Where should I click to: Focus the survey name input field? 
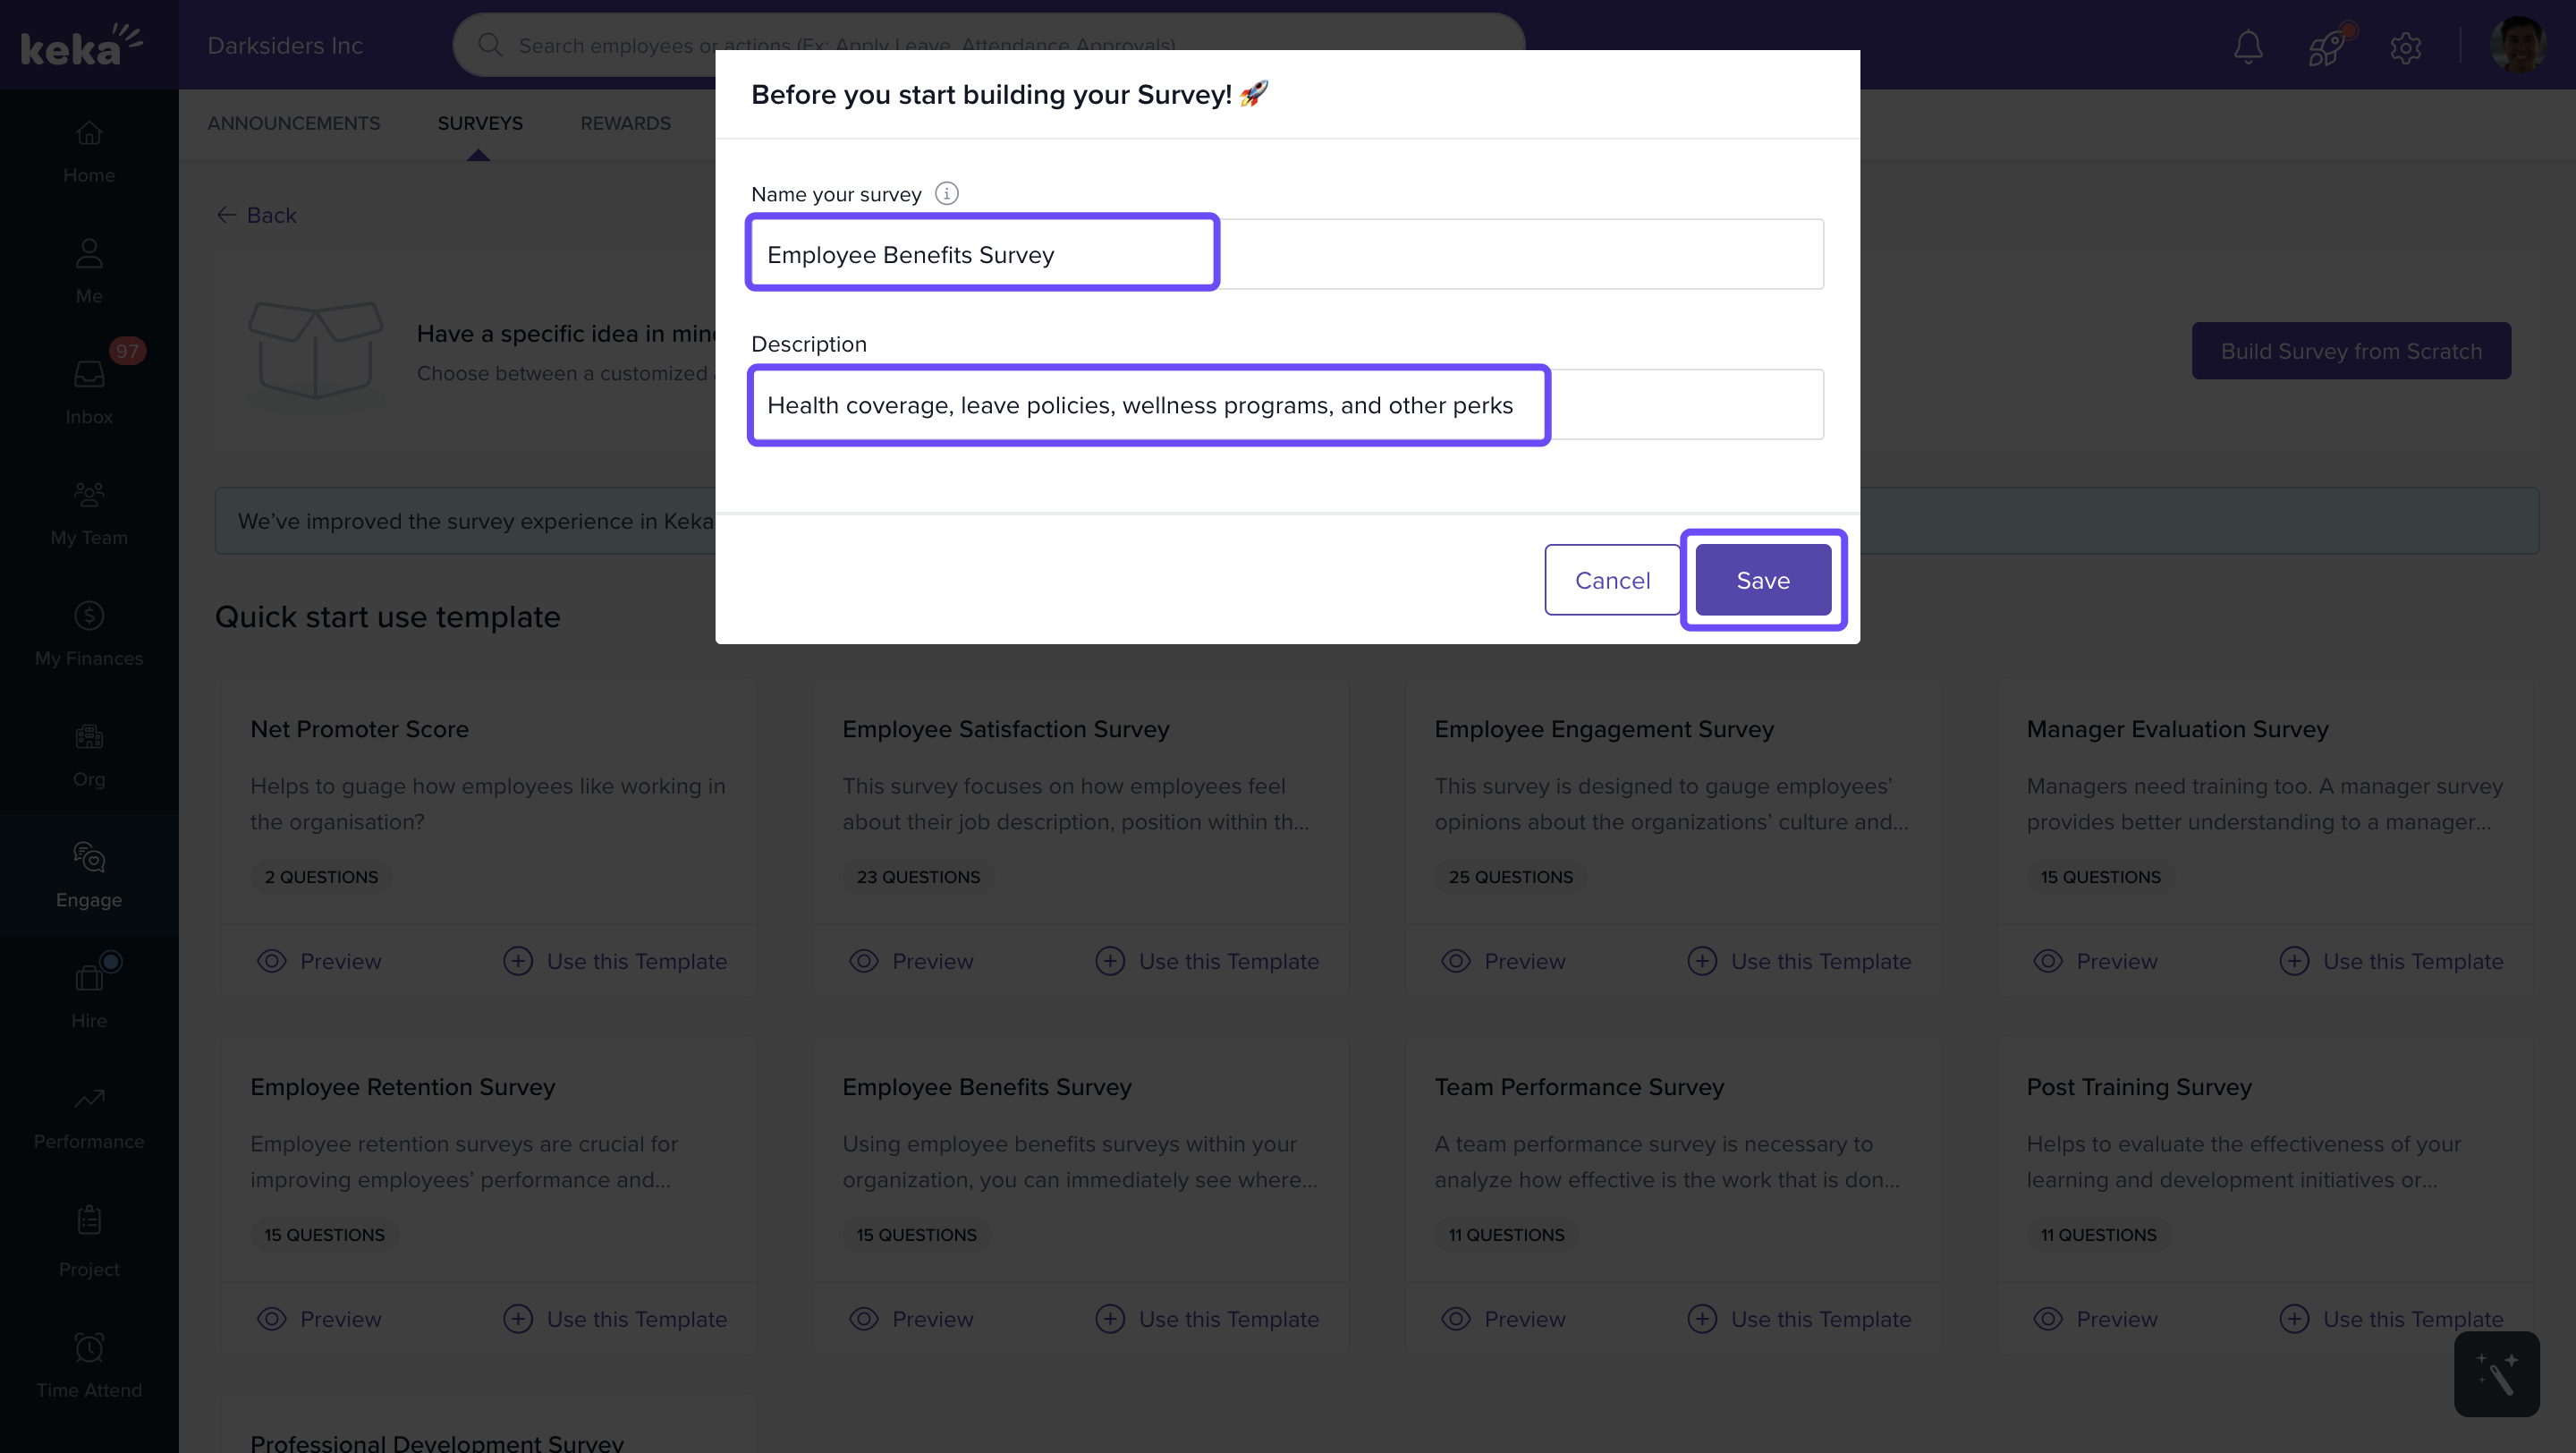[1286, 255]
